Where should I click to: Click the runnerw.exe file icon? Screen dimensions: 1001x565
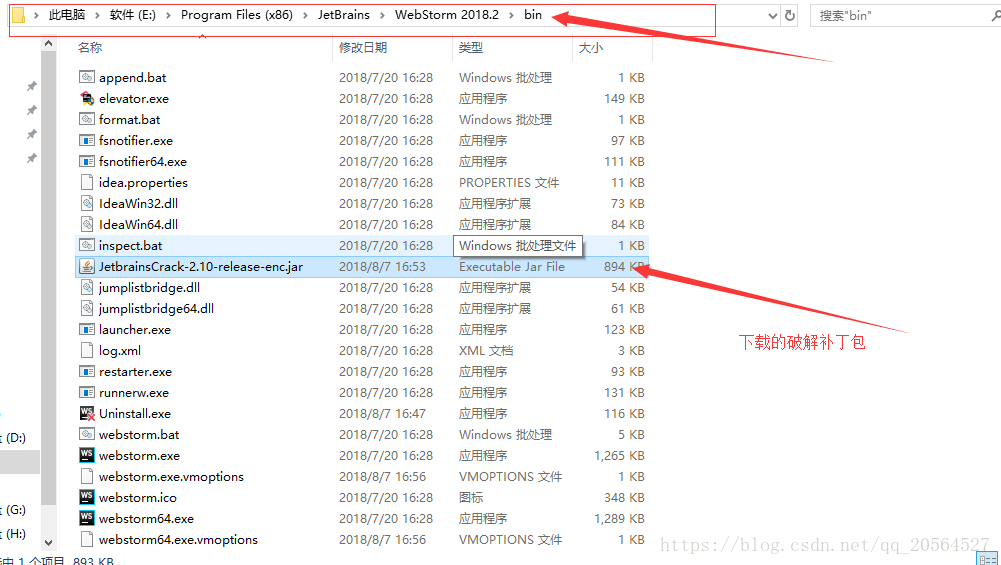coord(87,393)
